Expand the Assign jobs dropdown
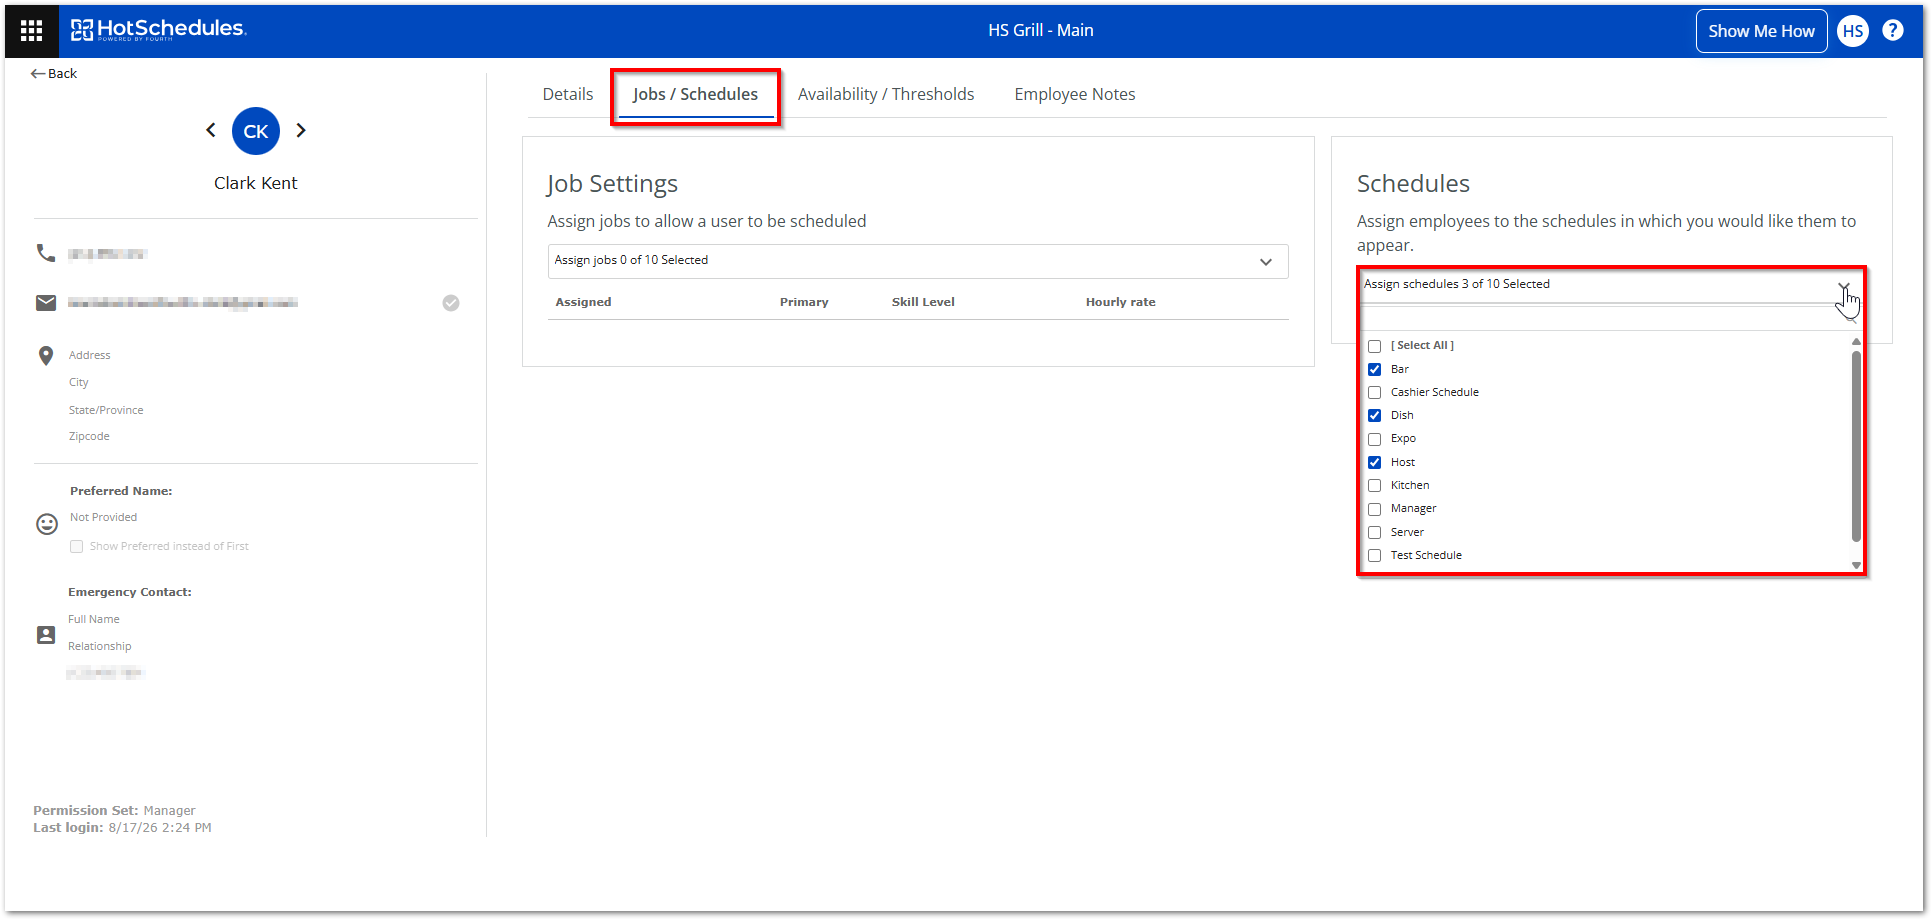The width and height of the screenshot is (1932, 920). point(918,261)
